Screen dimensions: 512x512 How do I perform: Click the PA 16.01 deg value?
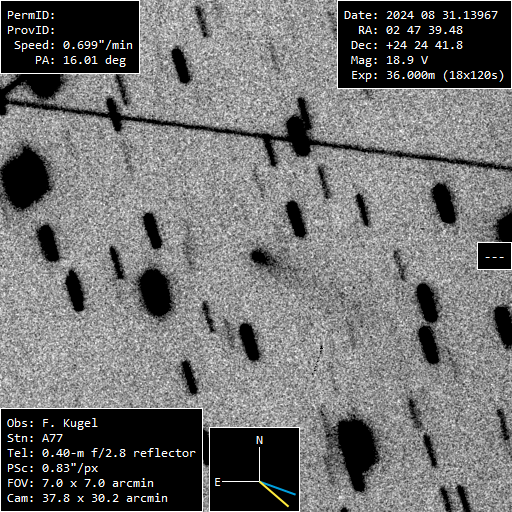[x=94, y=60]
